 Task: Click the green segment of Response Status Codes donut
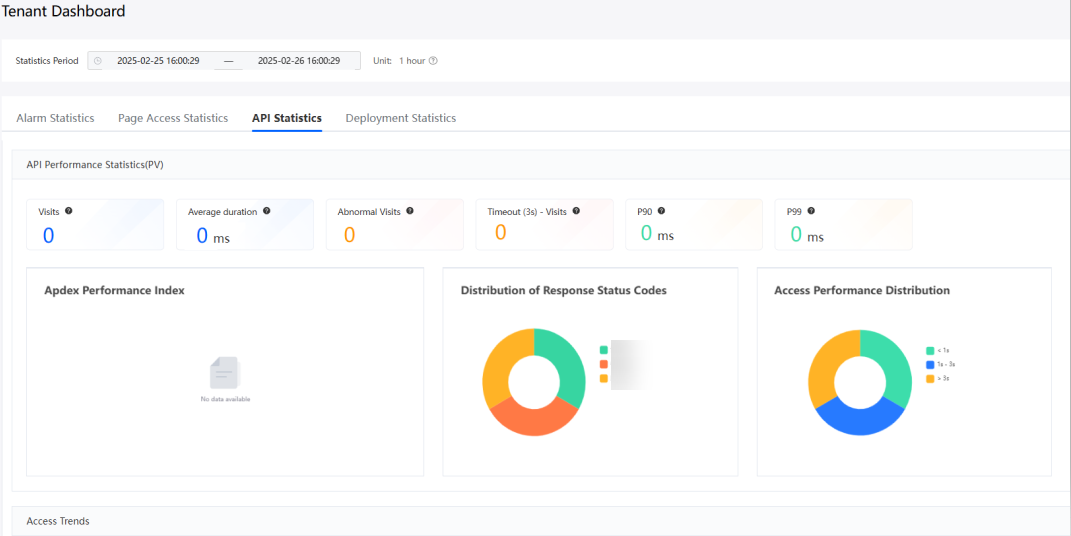pyautogui.click(x=572, y=363)
